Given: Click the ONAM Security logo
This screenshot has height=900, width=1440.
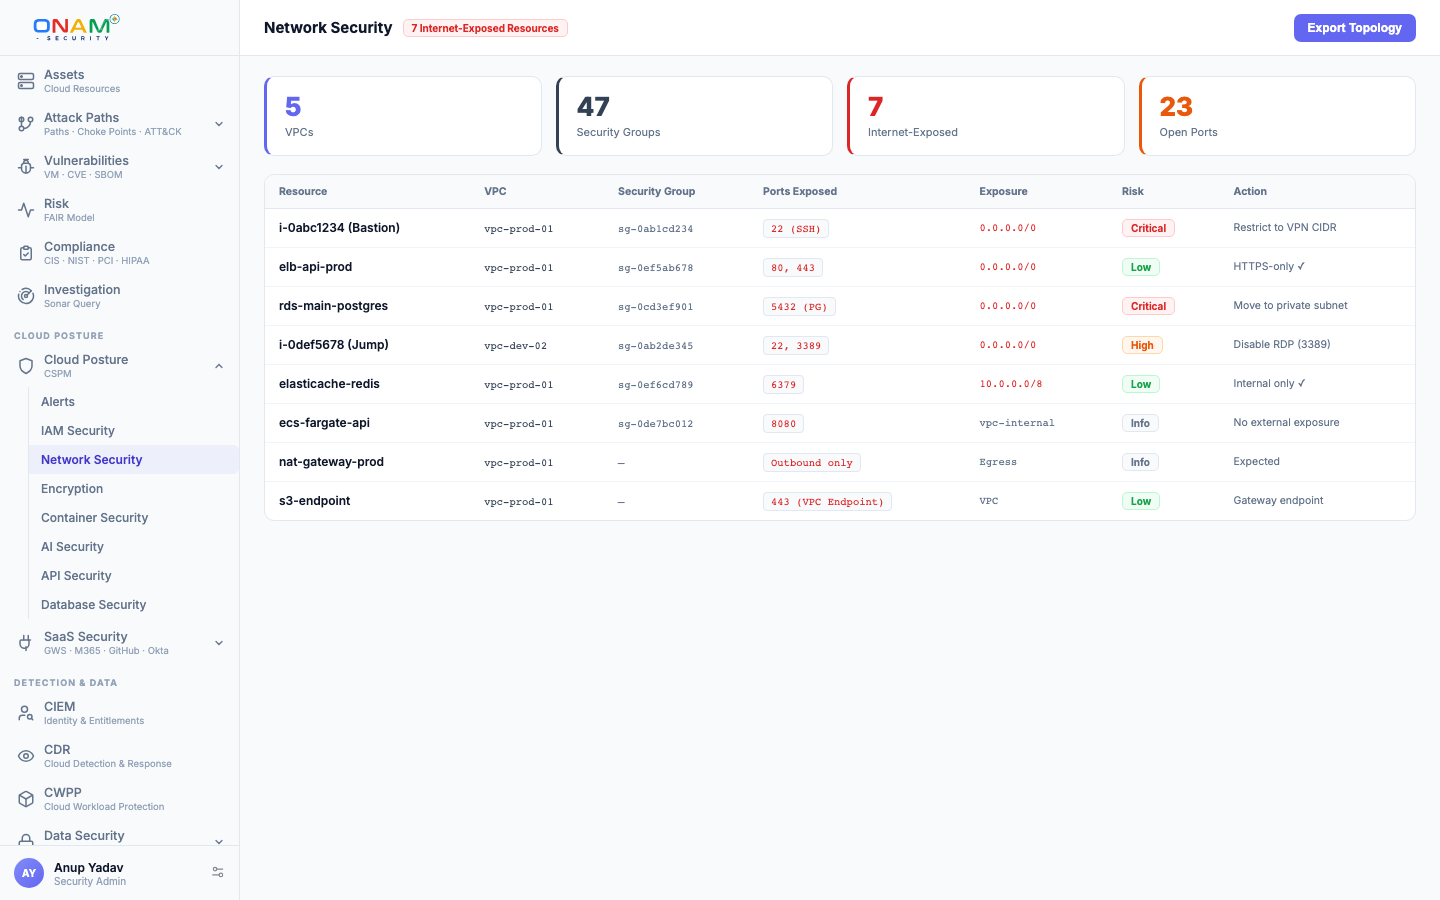Looking at the screenshot, I should (x=76, y=27).
